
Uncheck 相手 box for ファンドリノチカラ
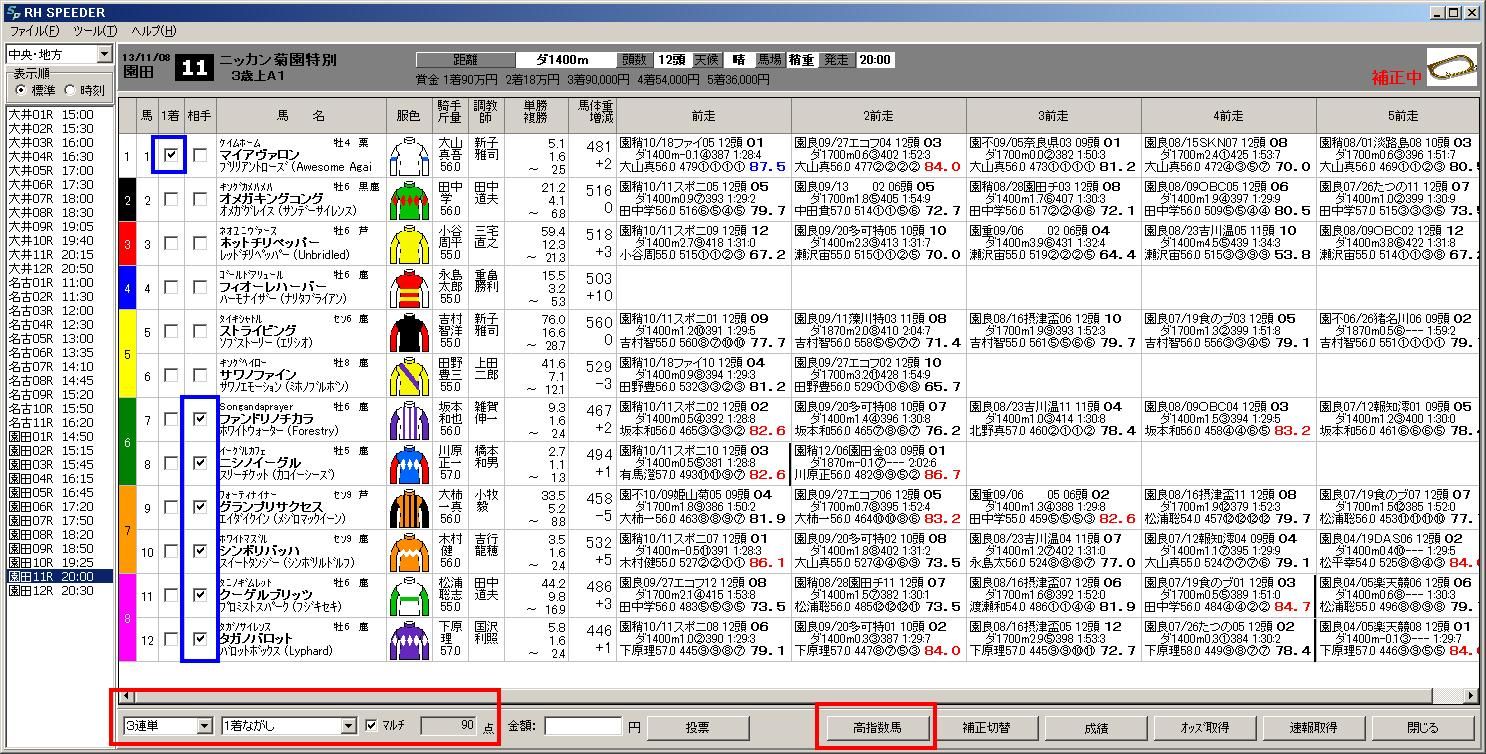(200, 420)
